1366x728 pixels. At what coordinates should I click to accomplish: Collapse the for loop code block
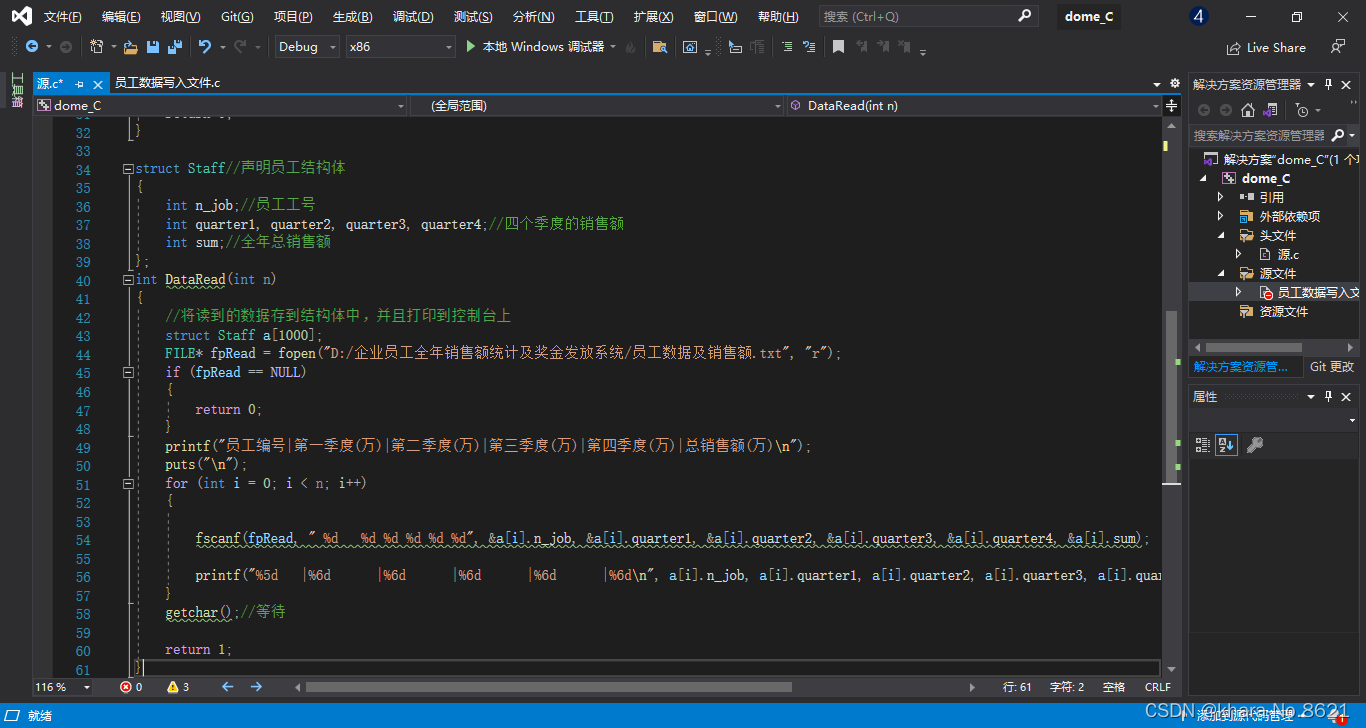point(128,483)
